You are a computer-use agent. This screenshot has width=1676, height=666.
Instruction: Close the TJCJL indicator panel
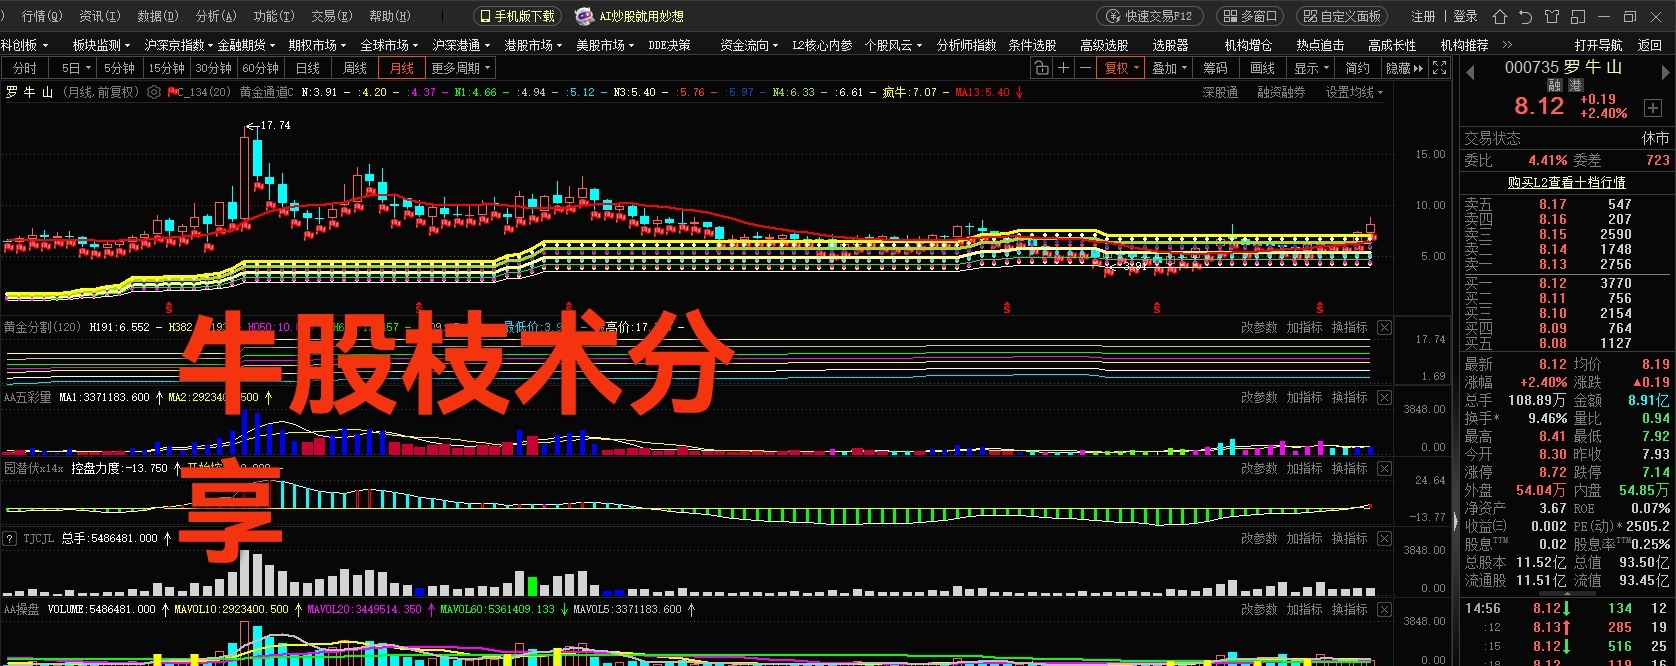tap(1384, 539)
